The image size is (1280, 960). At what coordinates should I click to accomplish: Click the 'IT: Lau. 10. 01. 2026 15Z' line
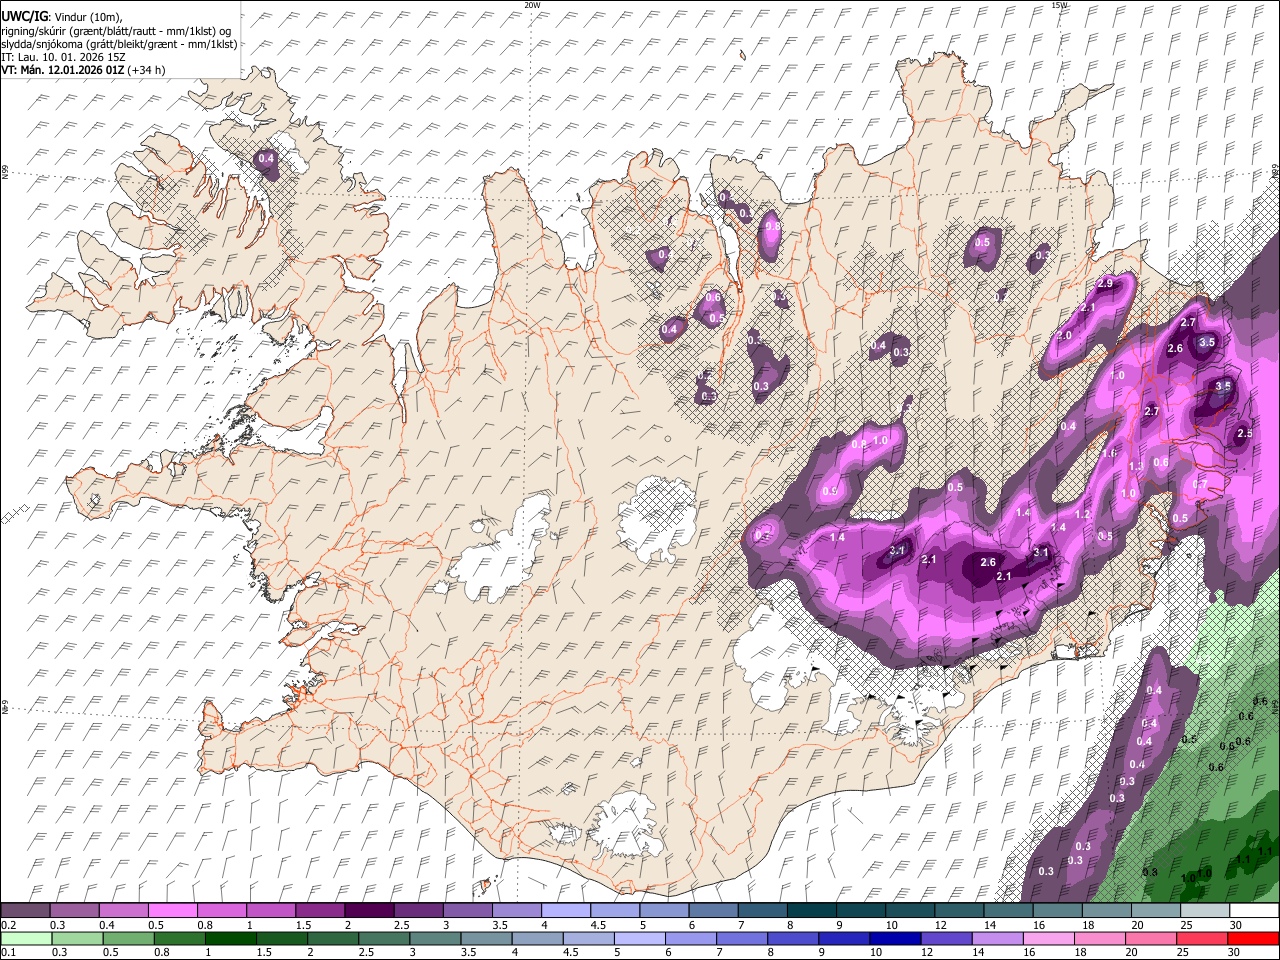[x=63, y=57]
